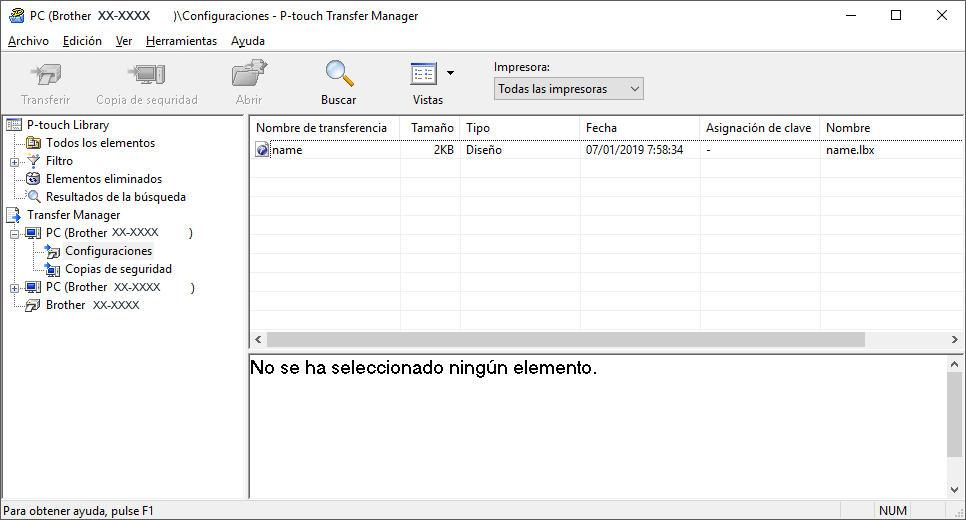The width and height of the screenshot is (966, 520).
Task: Open the Vistas dropdown arrow
Action: click(x=450, y=73)
